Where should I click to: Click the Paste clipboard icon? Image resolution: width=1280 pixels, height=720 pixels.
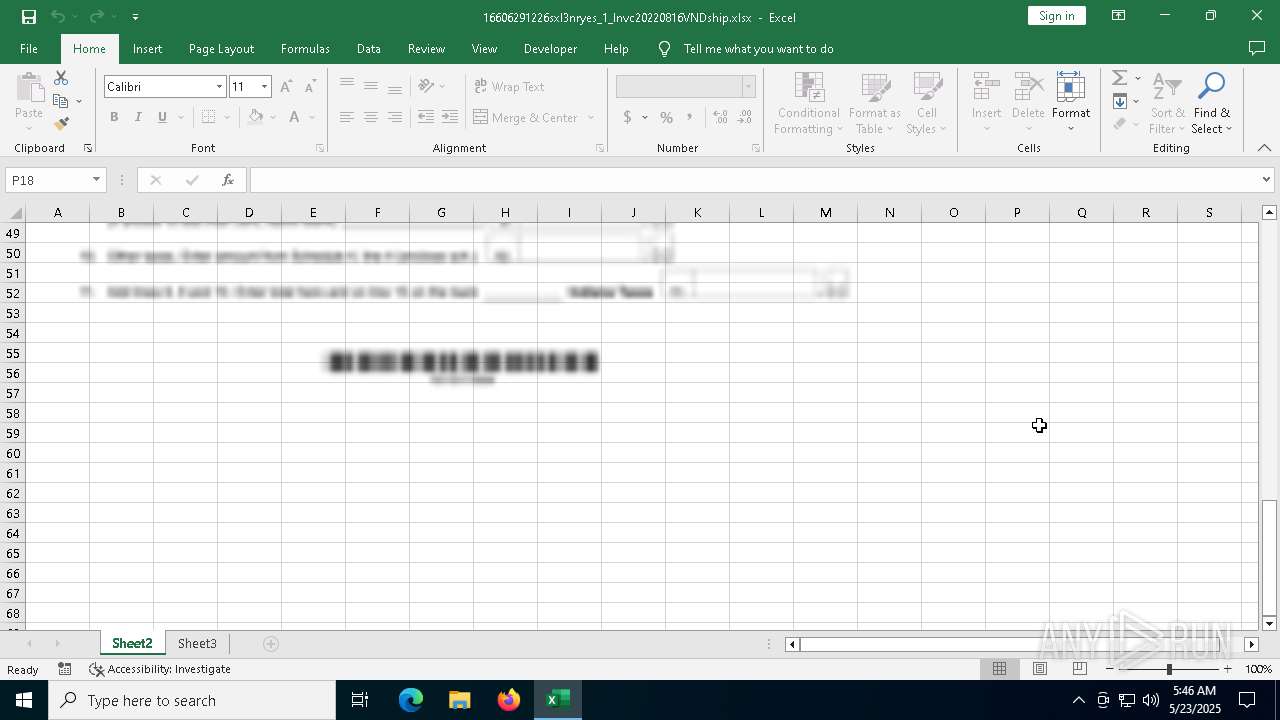tap(29, 88)
